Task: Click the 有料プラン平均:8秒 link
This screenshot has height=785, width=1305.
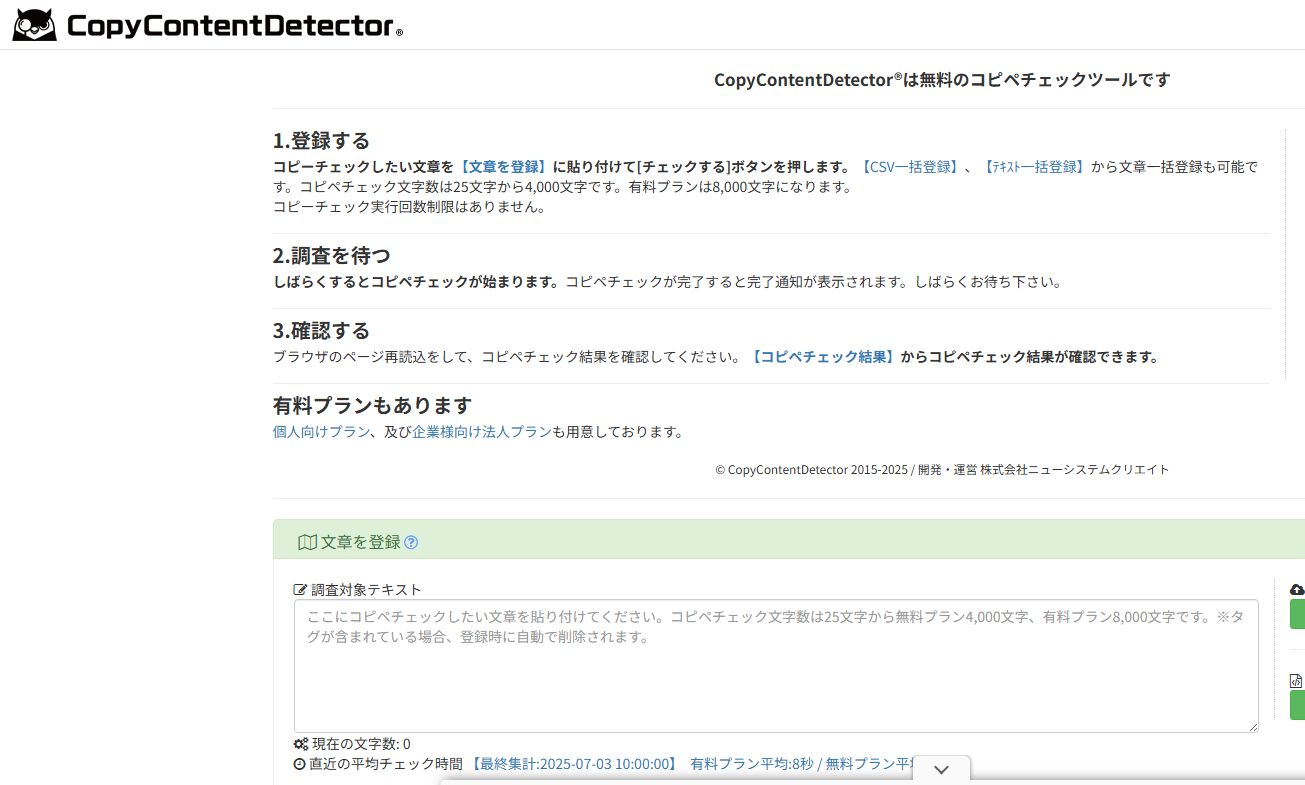Action: tap(752, 764)
